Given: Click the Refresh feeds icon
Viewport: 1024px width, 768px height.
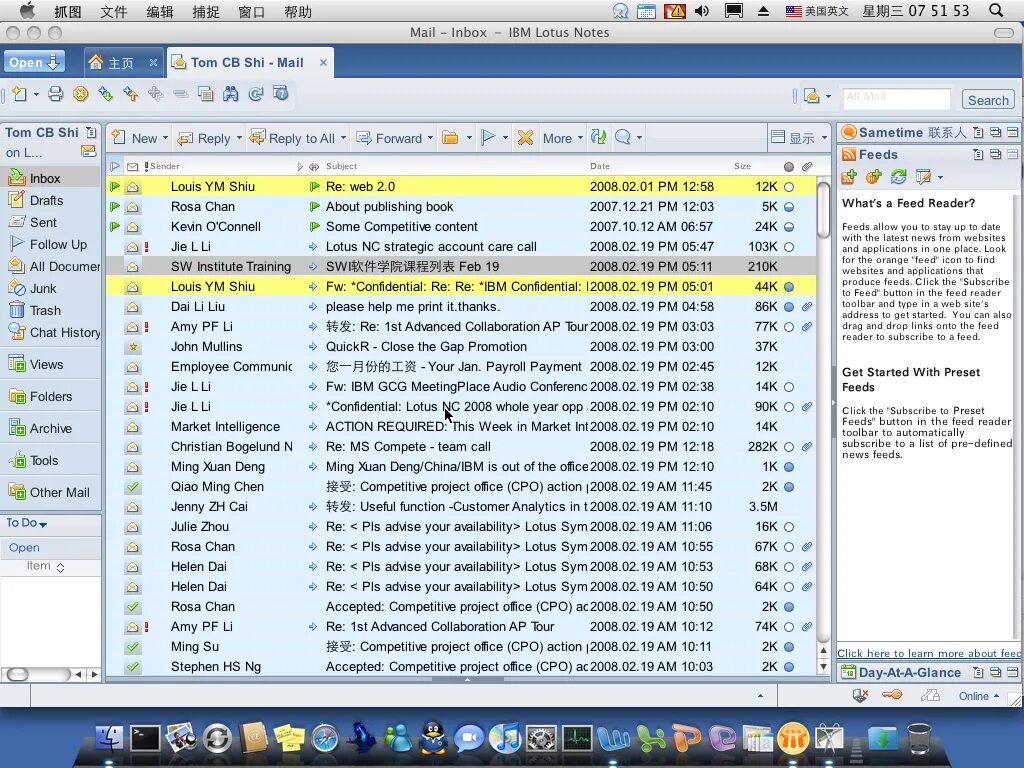Looking at the screenshot, I should coord(899,176).
